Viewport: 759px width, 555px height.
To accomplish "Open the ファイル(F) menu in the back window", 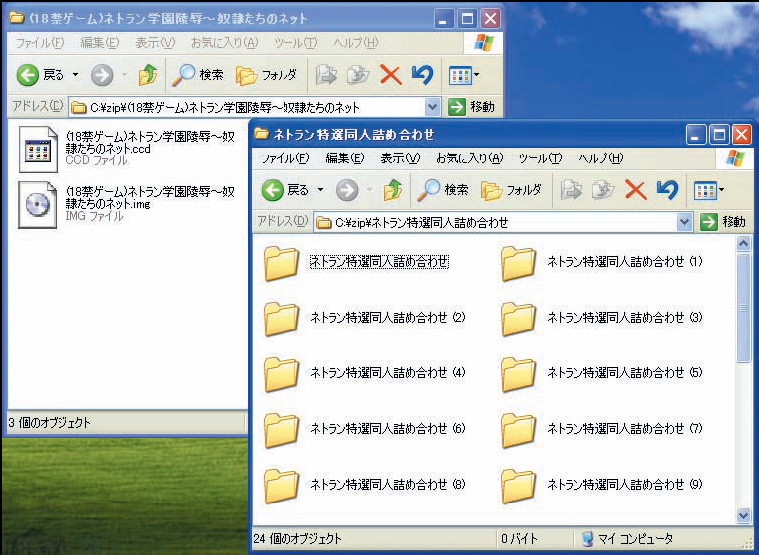I will (40, 43).
